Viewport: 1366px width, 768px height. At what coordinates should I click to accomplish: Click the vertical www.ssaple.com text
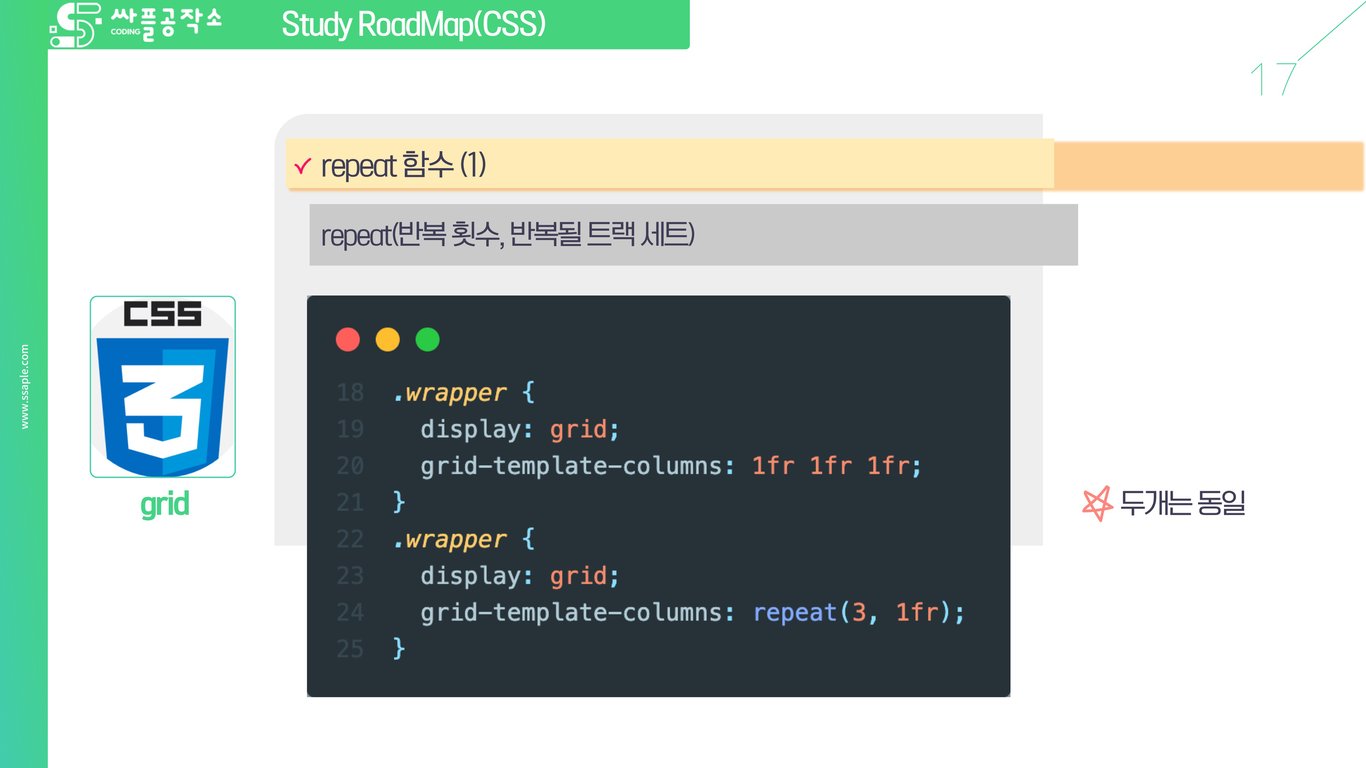pyautogui.click(x=25, y=386)
